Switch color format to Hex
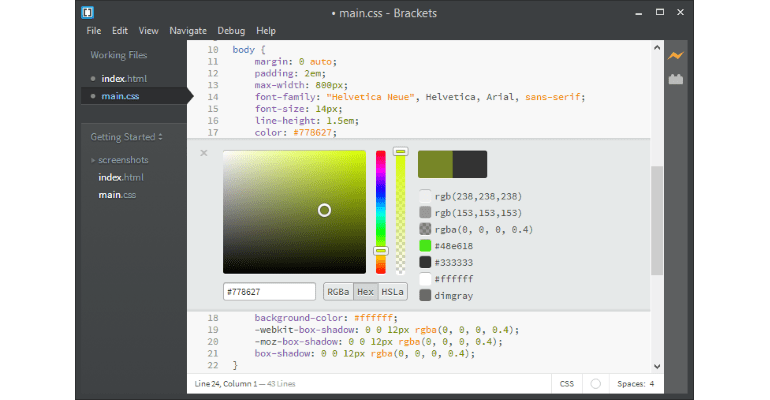The image size is (770, 400). (x=366, y=292)
